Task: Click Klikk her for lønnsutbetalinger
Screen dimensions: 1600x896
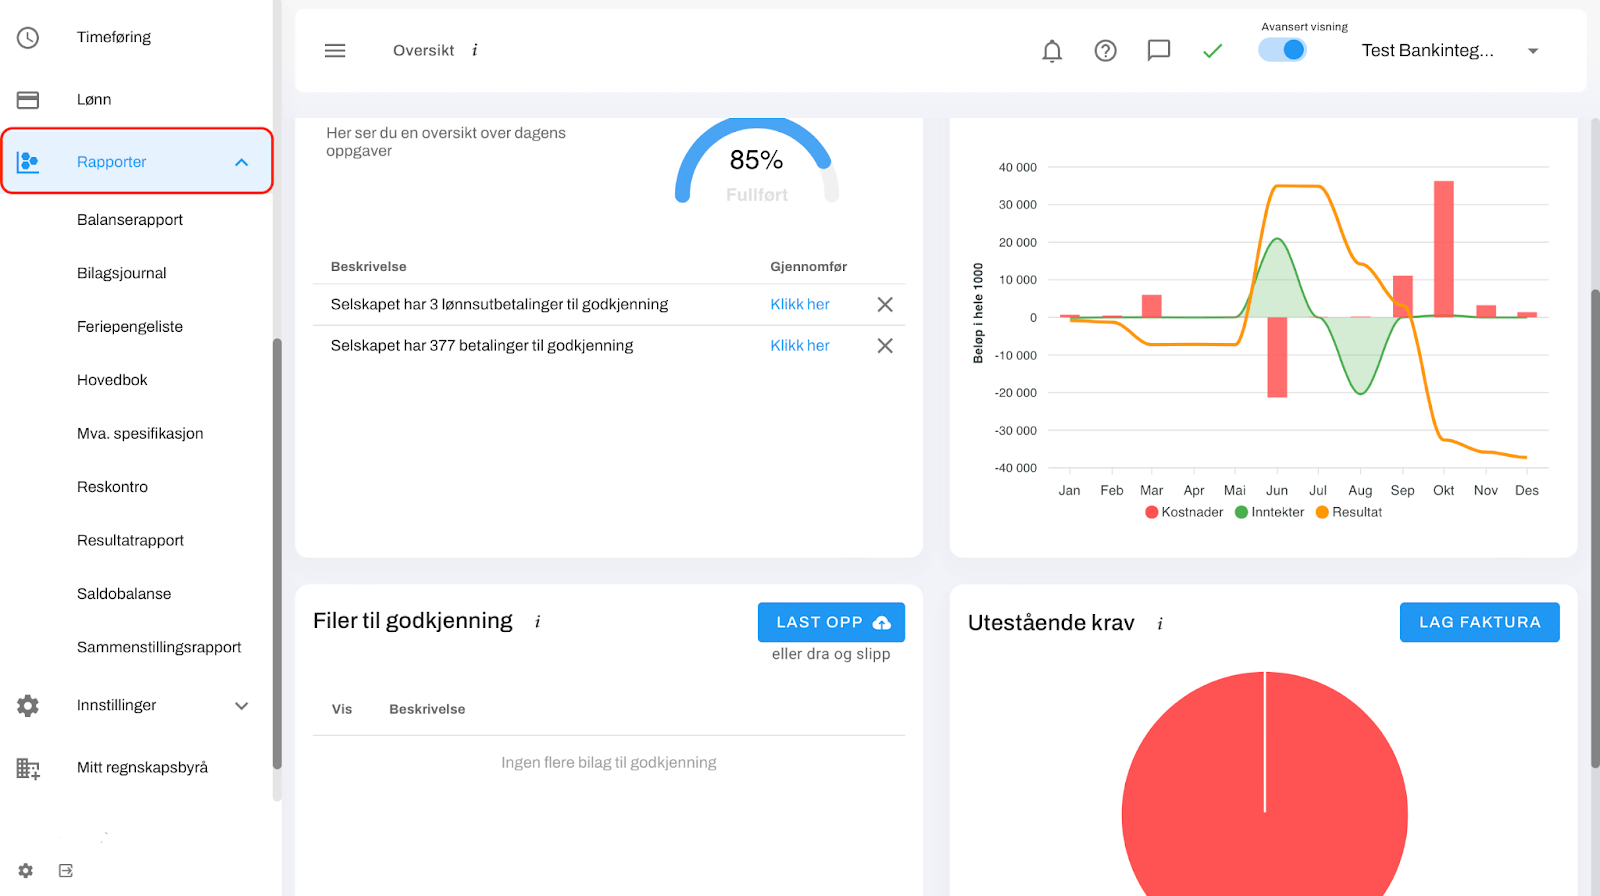Action: [x=800, y=305]
